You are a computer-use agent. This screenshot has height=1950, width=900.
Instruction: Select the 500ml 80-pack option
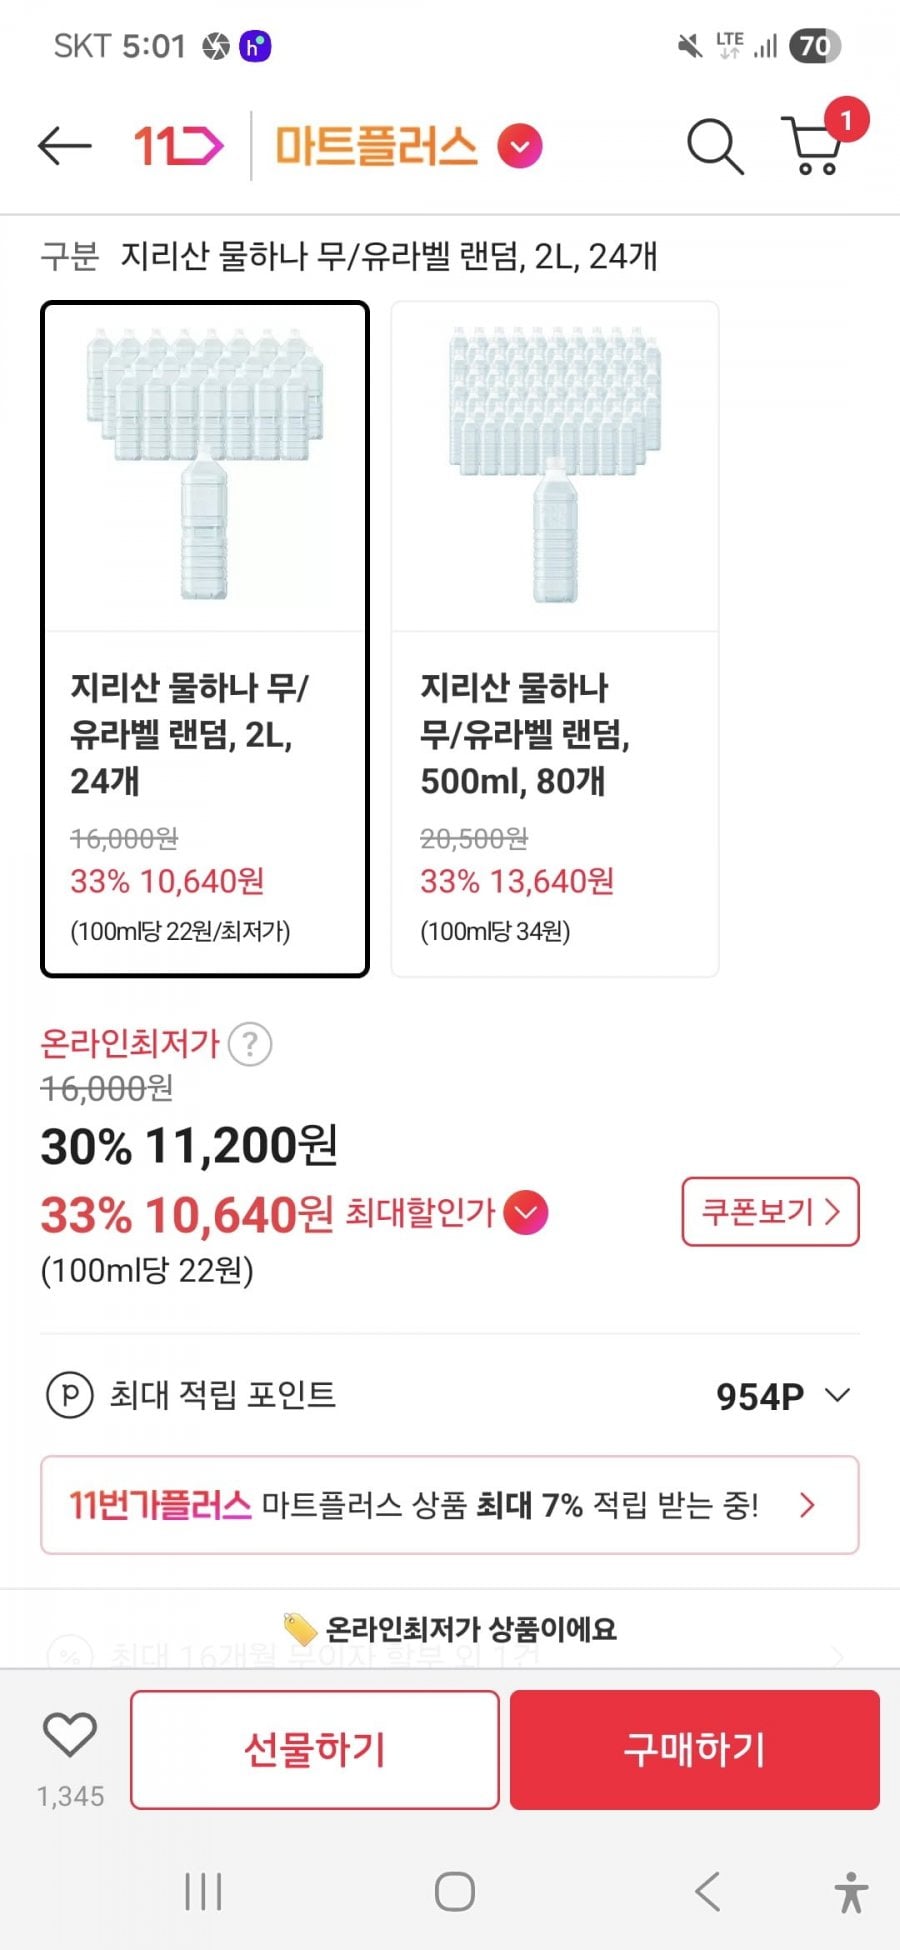click(x=554, y=780)
